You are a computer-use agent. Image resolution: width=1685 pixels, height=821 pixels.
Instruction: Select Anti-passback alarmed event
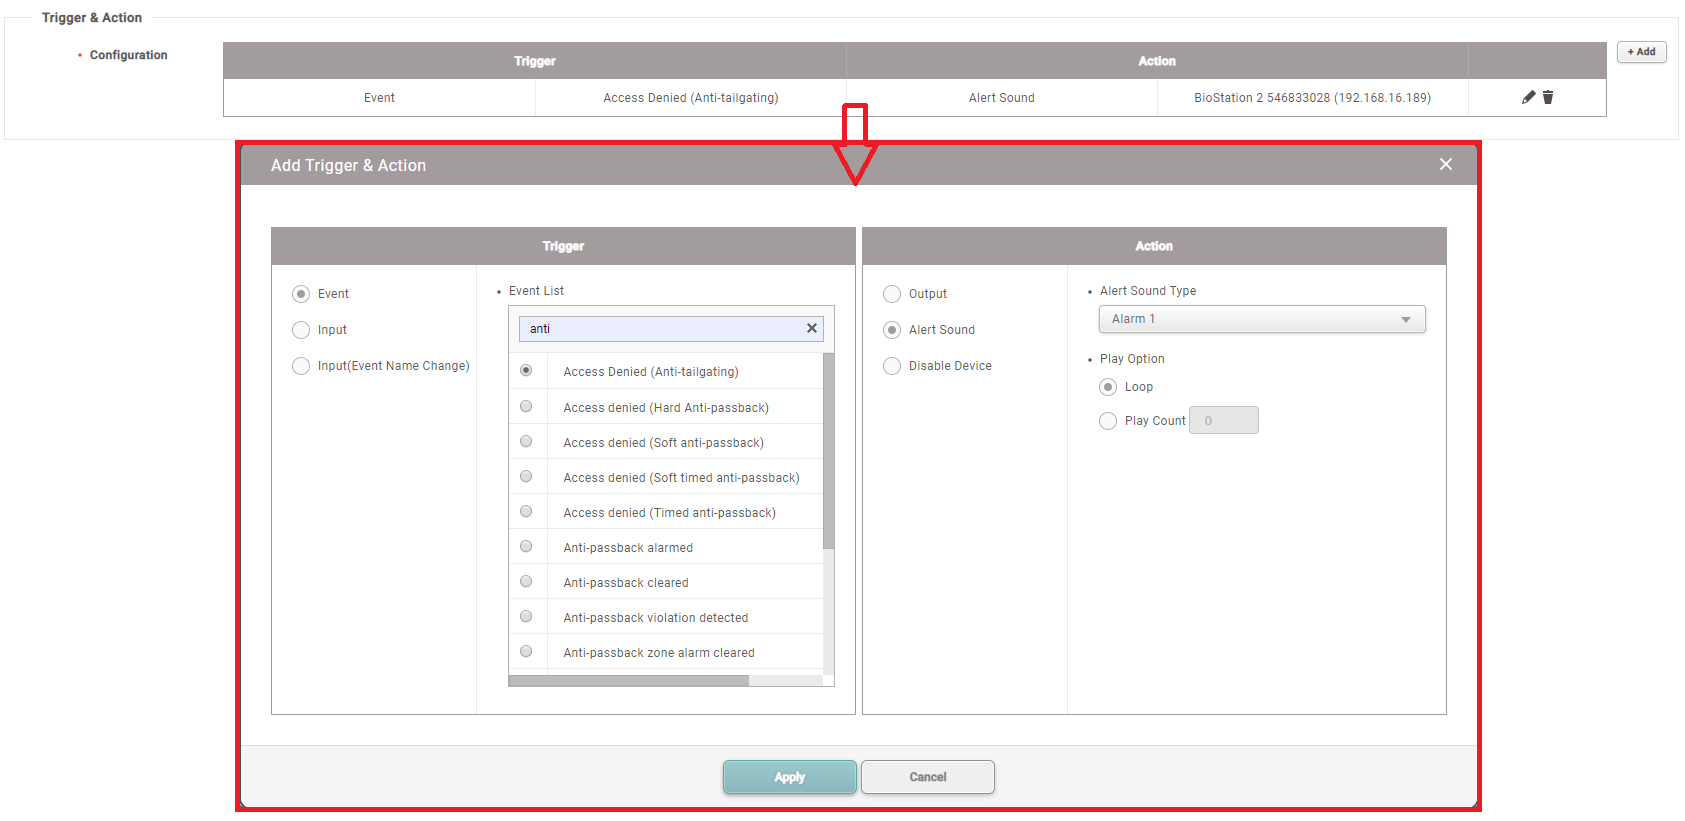point(526,547)
